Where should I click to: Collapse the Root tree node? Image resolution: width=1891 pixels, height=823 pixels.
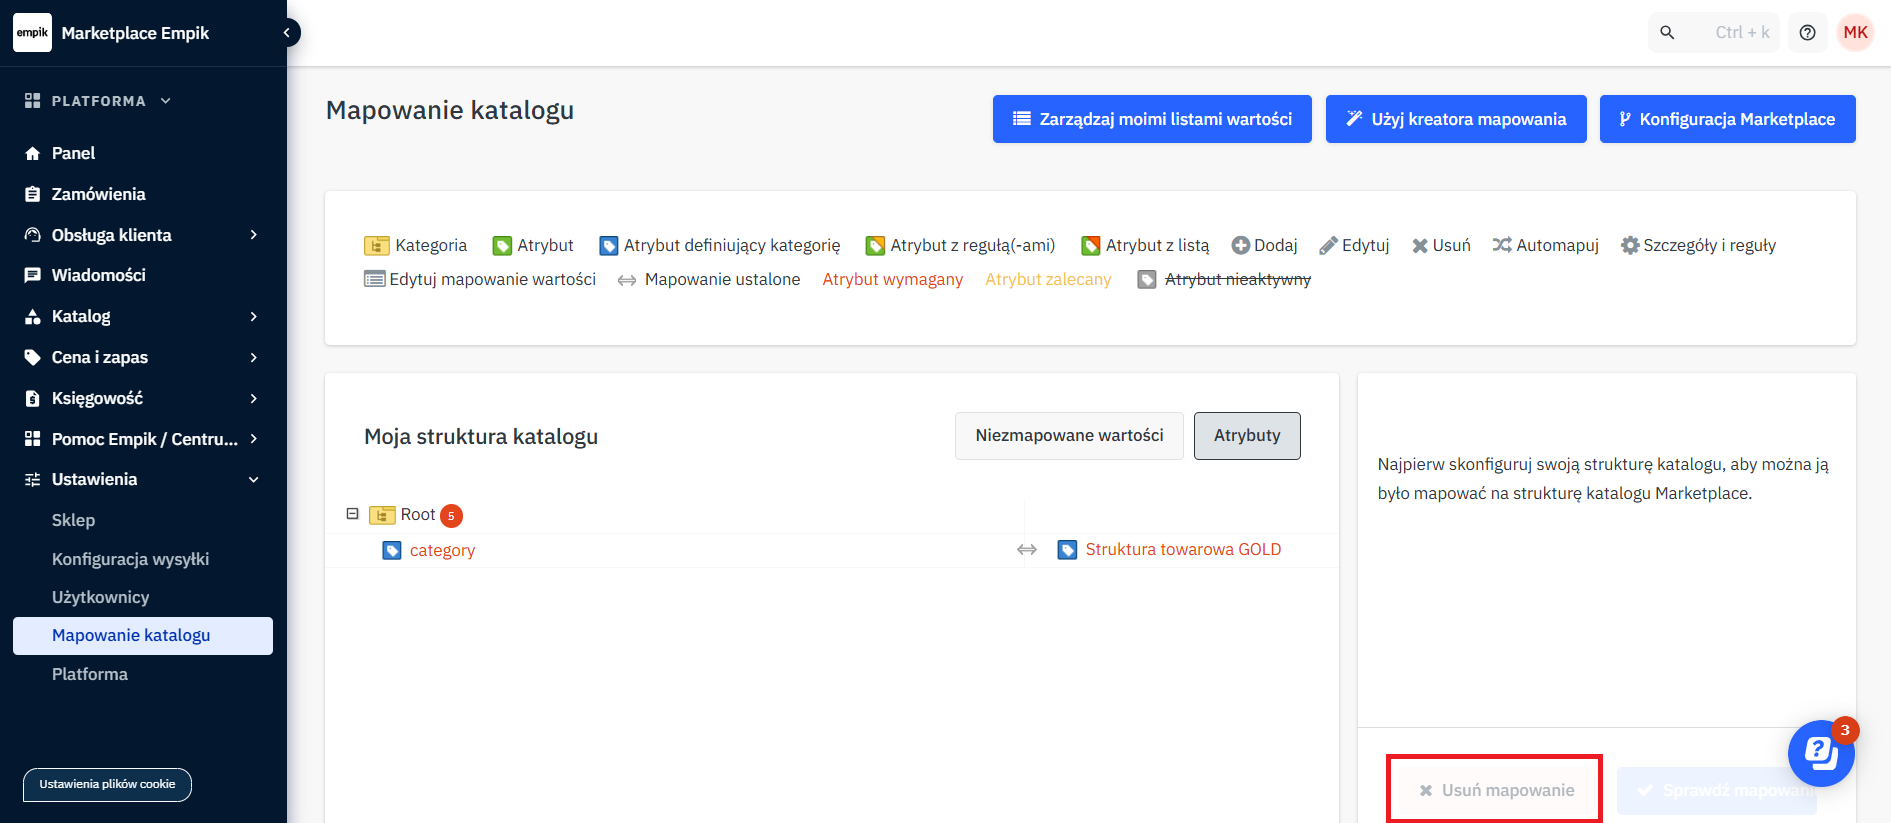click(x=352, y=514)
